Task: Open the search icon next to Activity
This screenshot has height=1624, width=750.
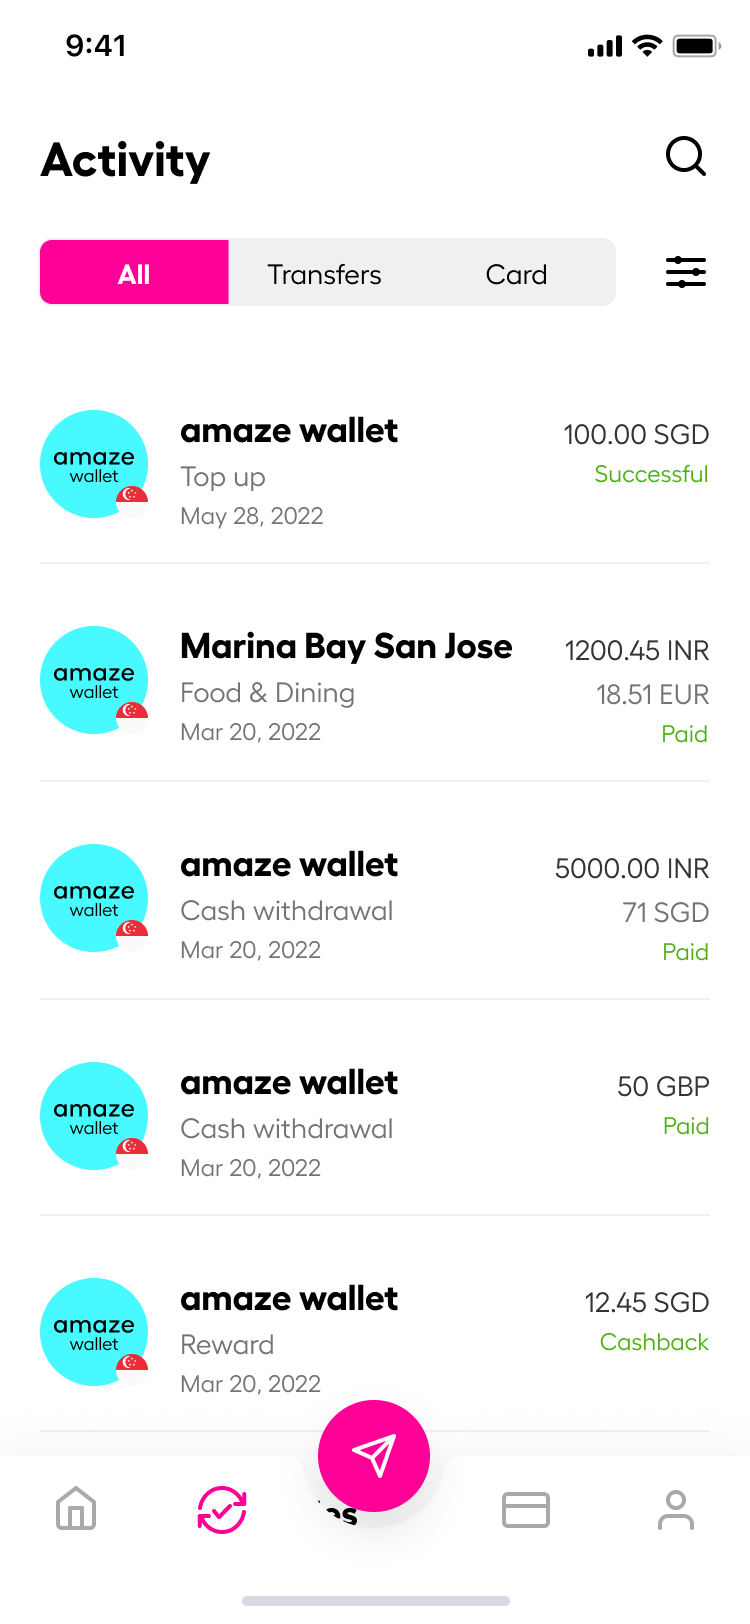Action: [686, 157]
